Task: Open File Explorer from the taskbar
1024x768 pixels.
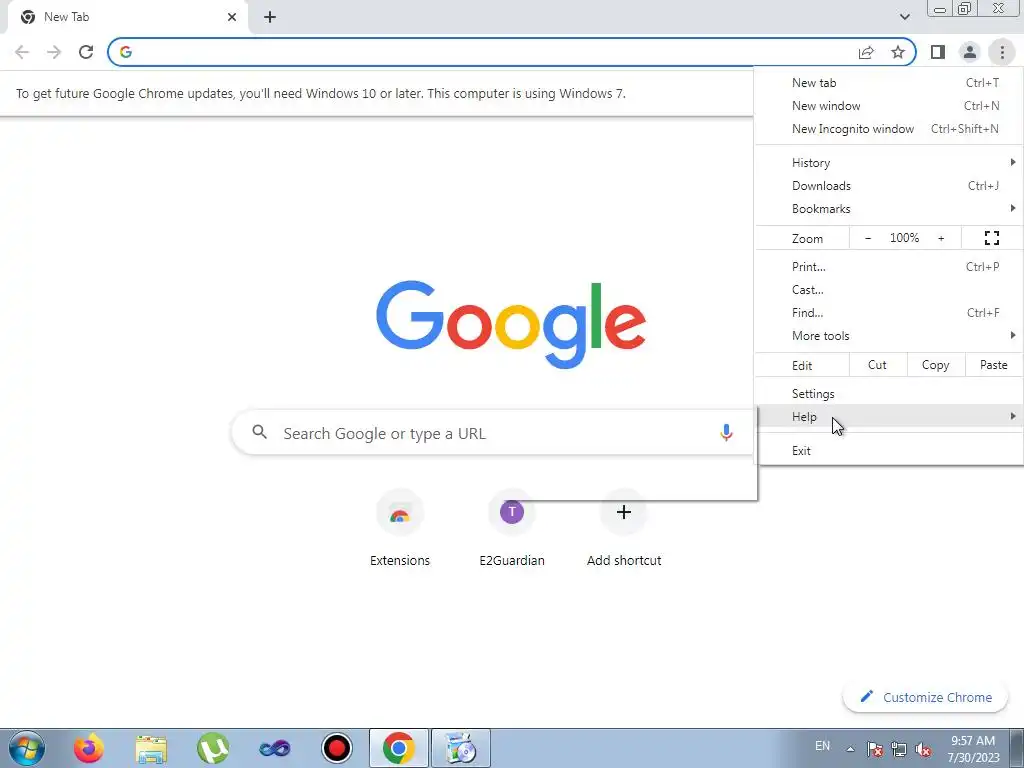Action: point(151,748)
